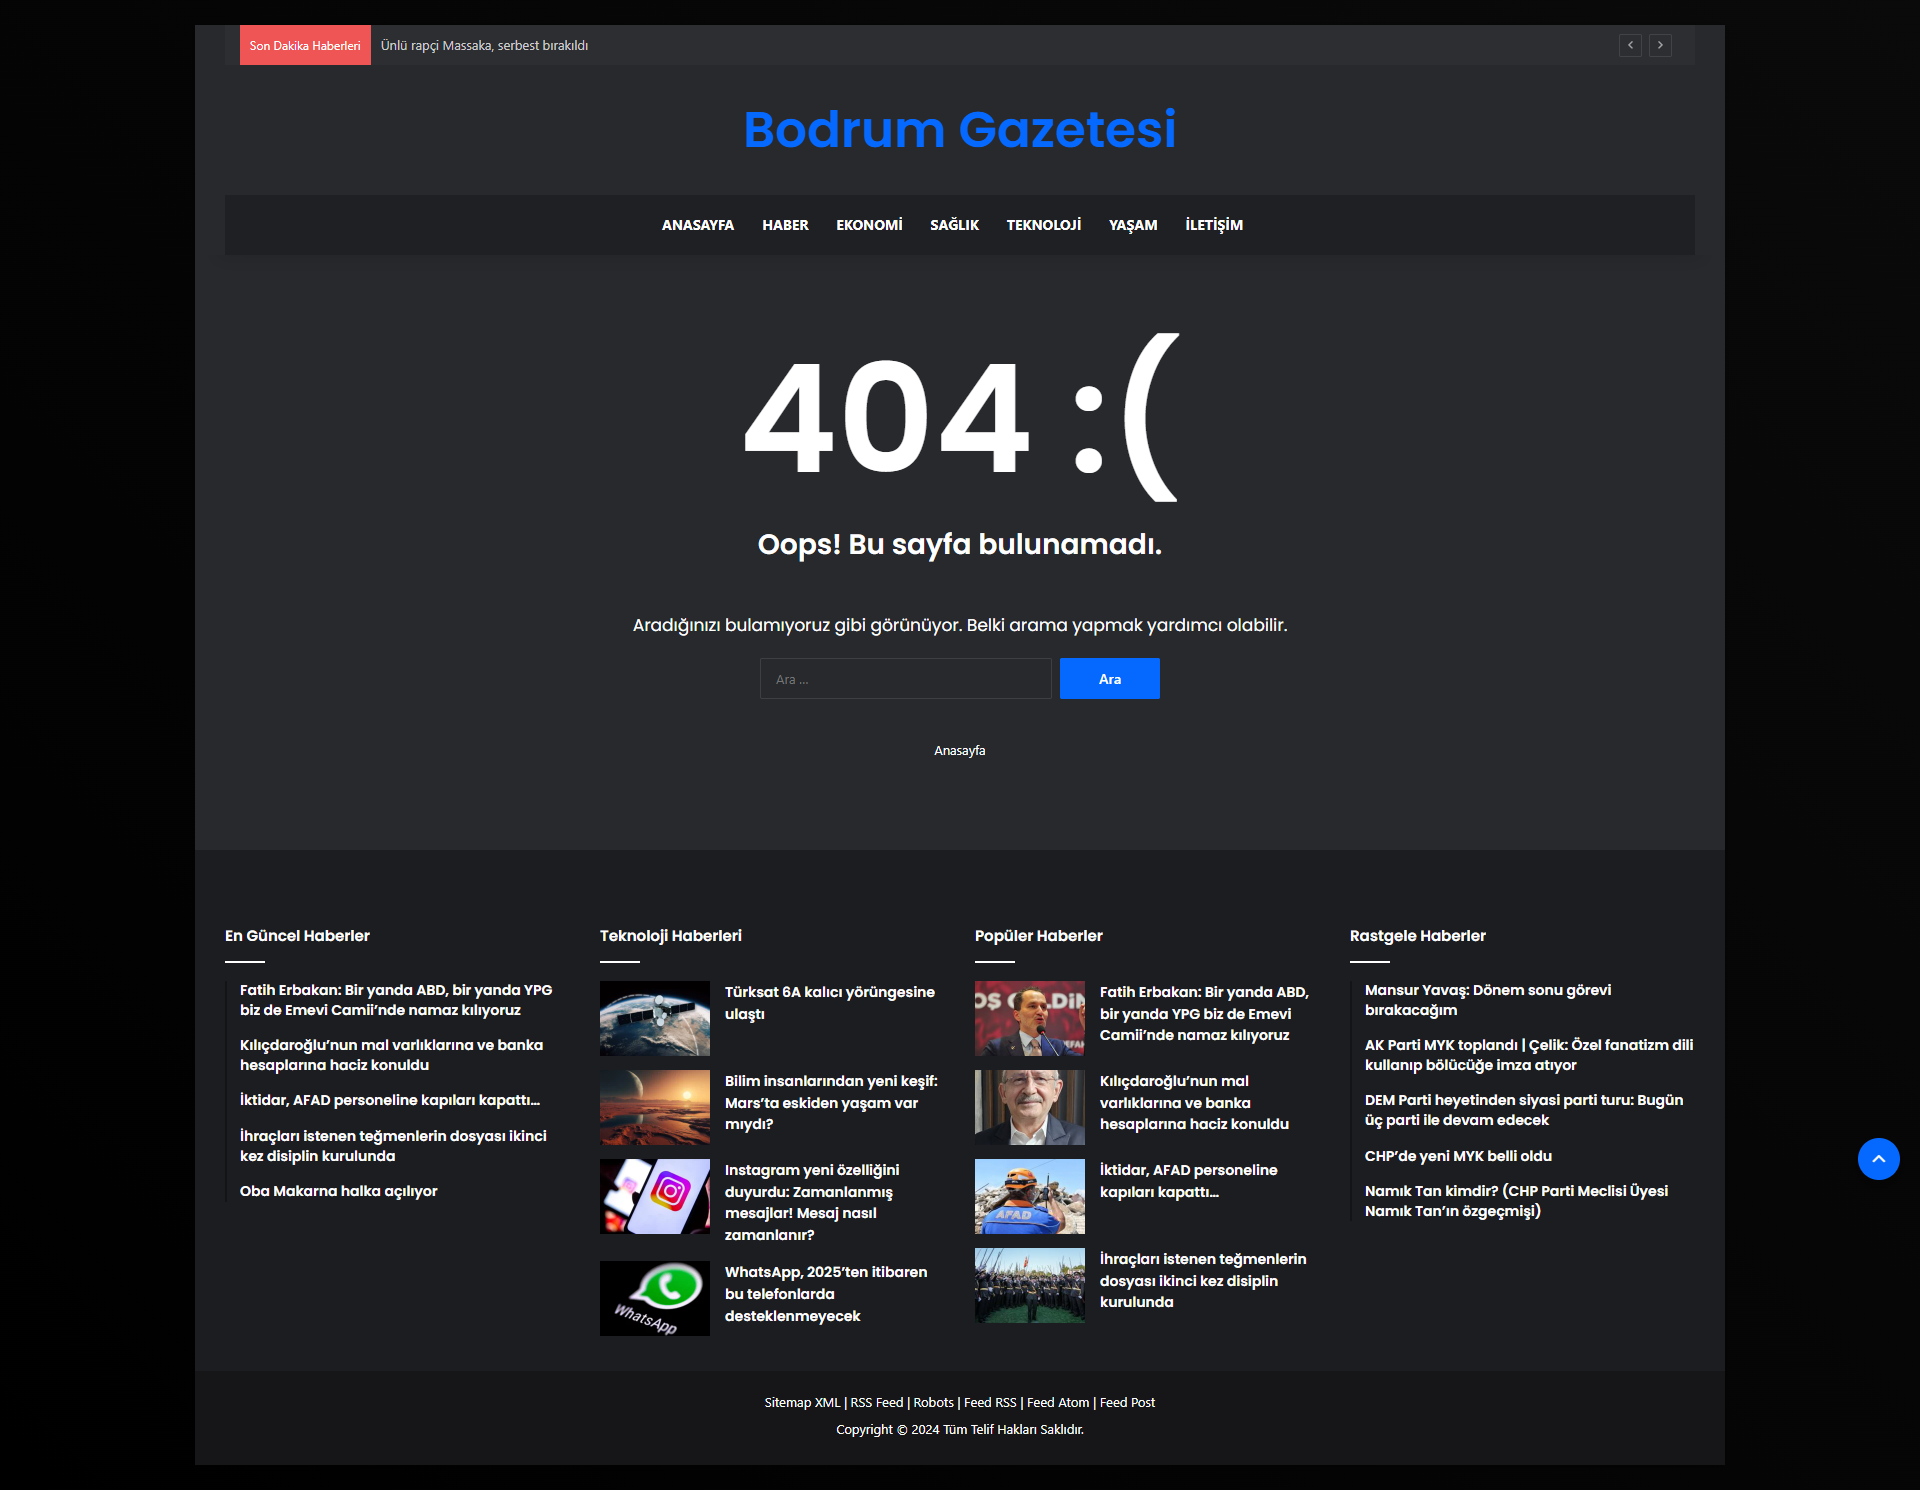Open the Instagram article thumbnail
The width and height of the screenshot is (1920, 1490).
[654, 1196]
